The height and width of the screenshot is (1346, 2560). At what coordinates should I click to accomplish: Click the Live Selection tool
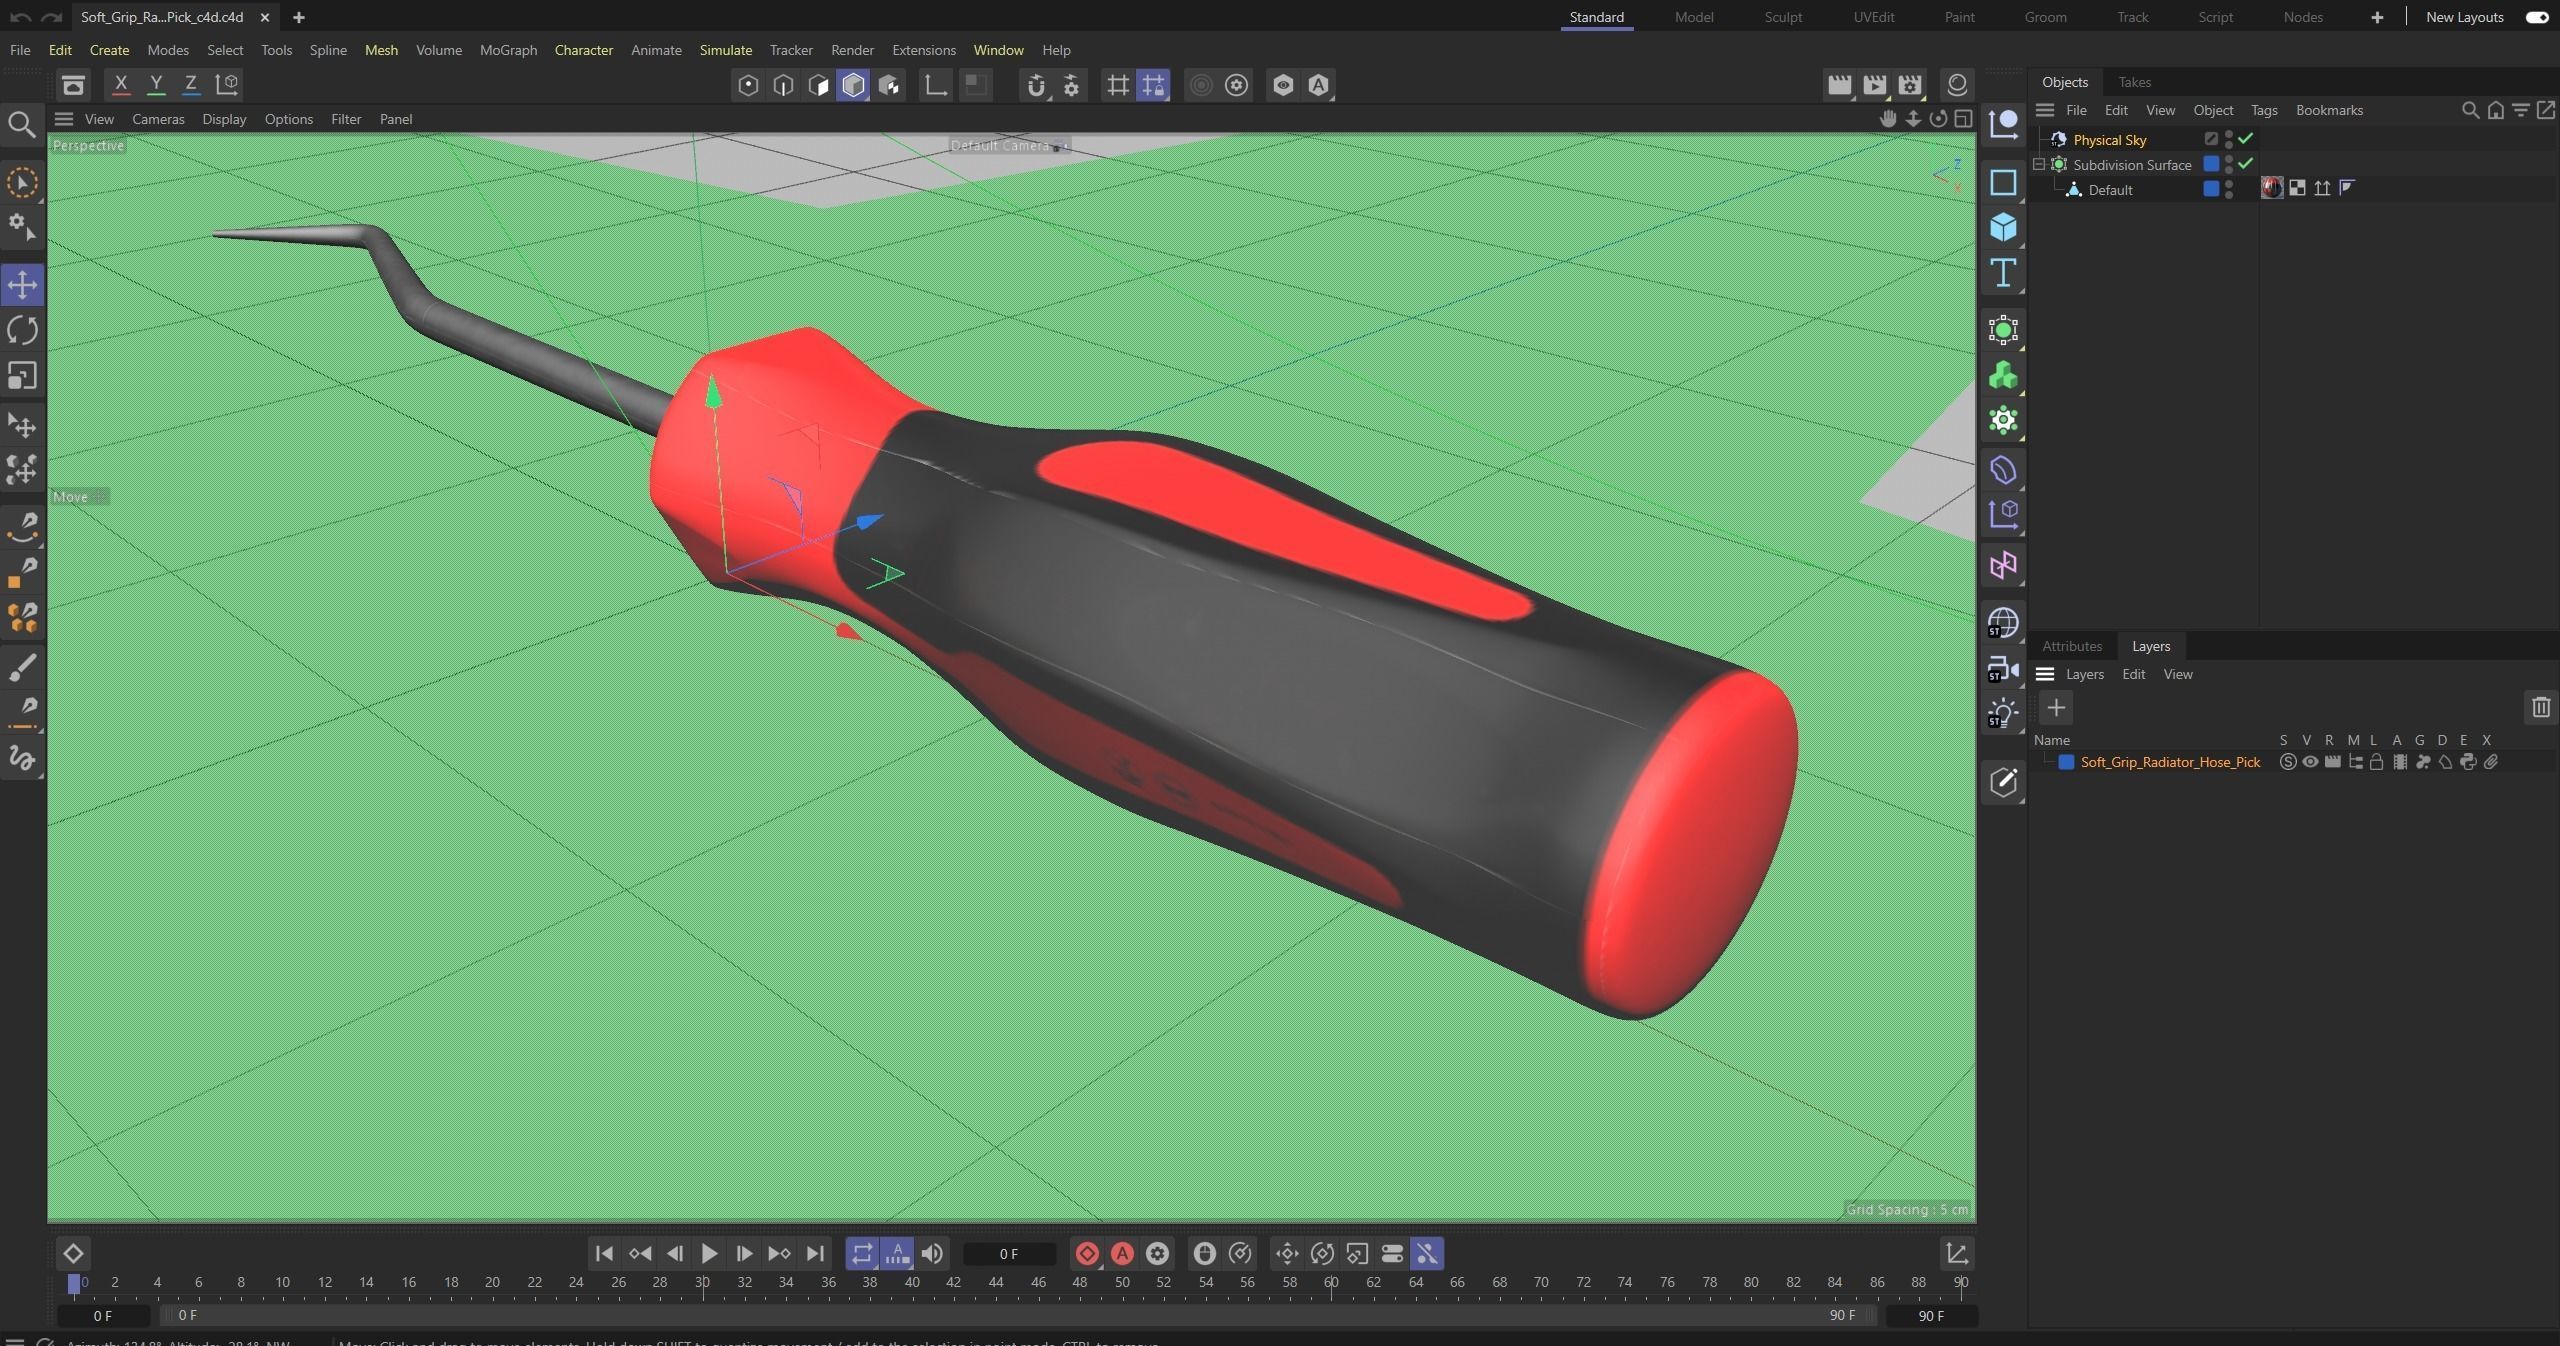coord(22,183)
